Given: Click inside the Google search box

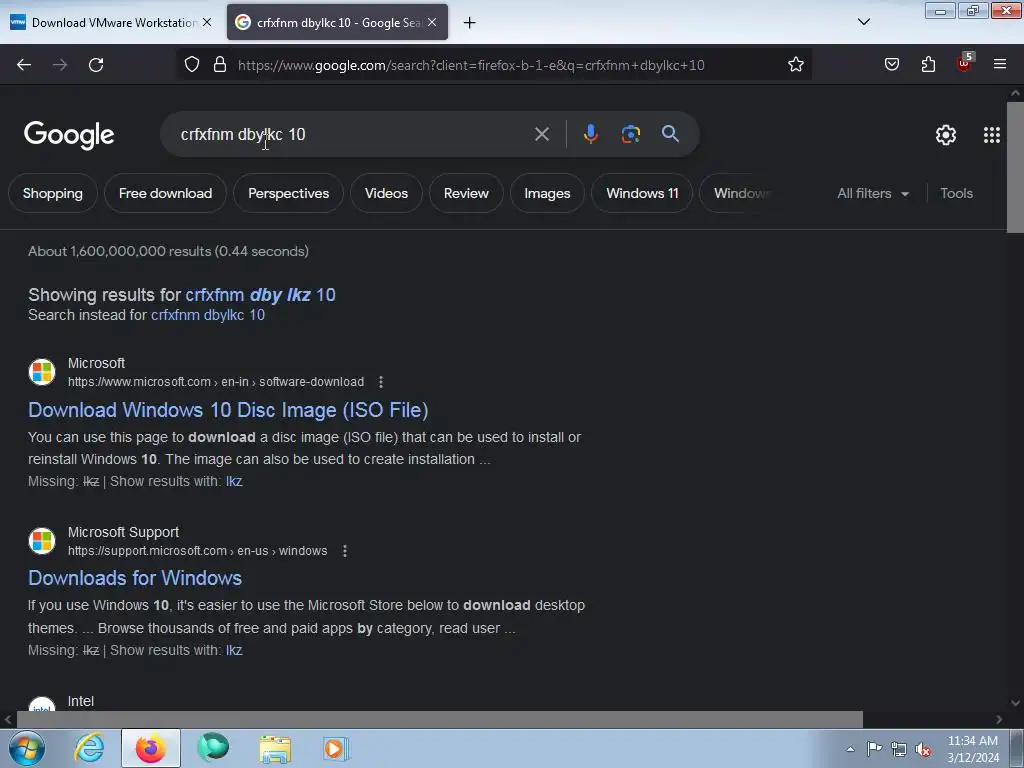Looking at the screenshot, I should (353, 135).
